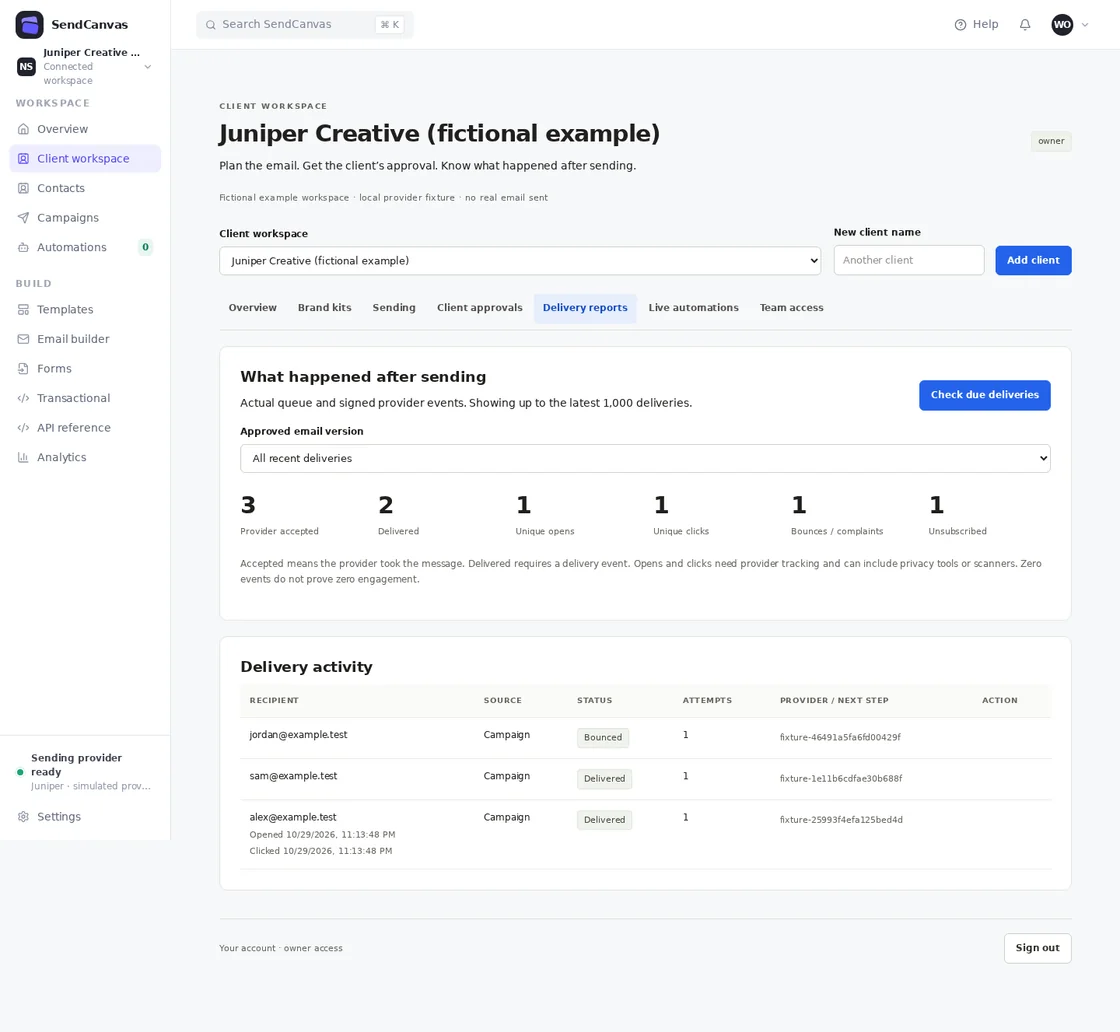Click provider ID fixture-1e11b6cdfae30b688f

pos(841,779)
